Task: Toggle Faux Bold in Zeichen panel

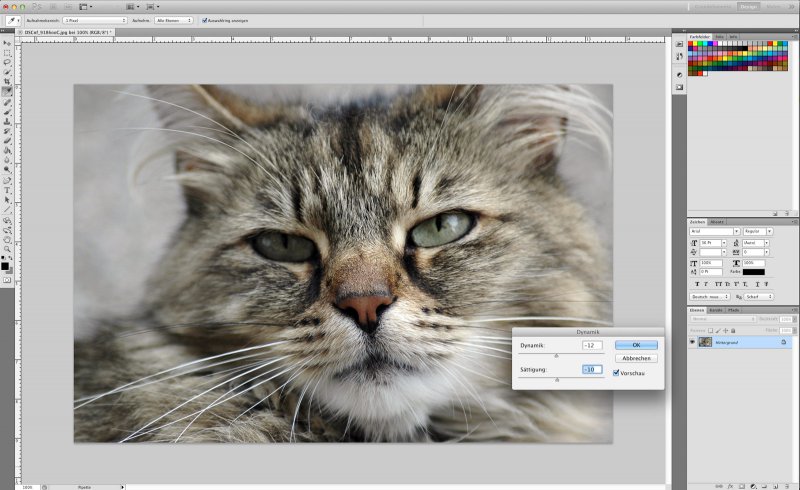Action: (x=697, y=284)
